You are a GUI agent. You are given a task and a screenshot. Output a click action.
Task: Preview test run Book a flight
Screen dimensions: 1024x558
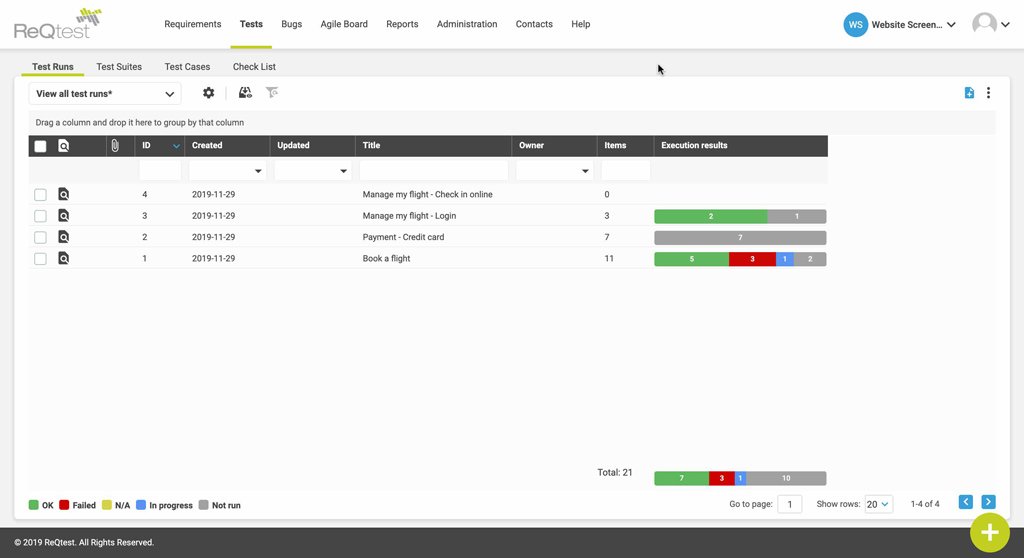coord(63,258)
